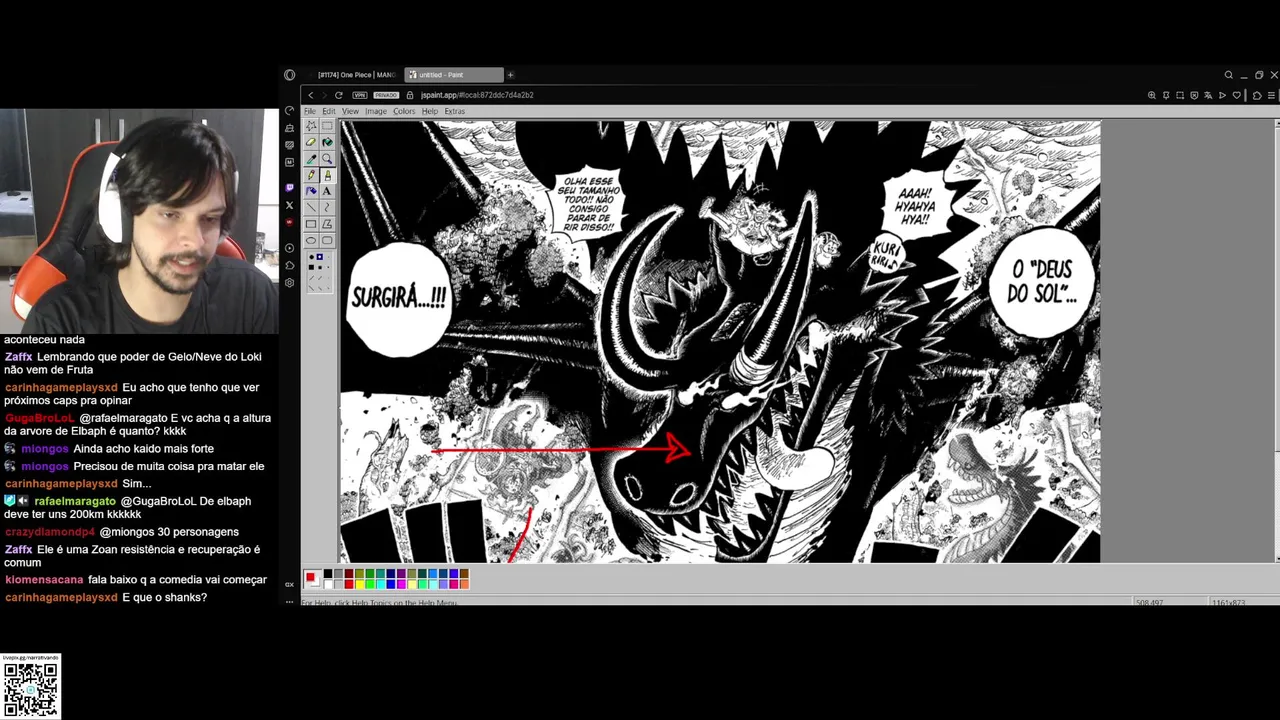1280x720 pixels.
Task: Go back in the browser
Action: (311, 95)
